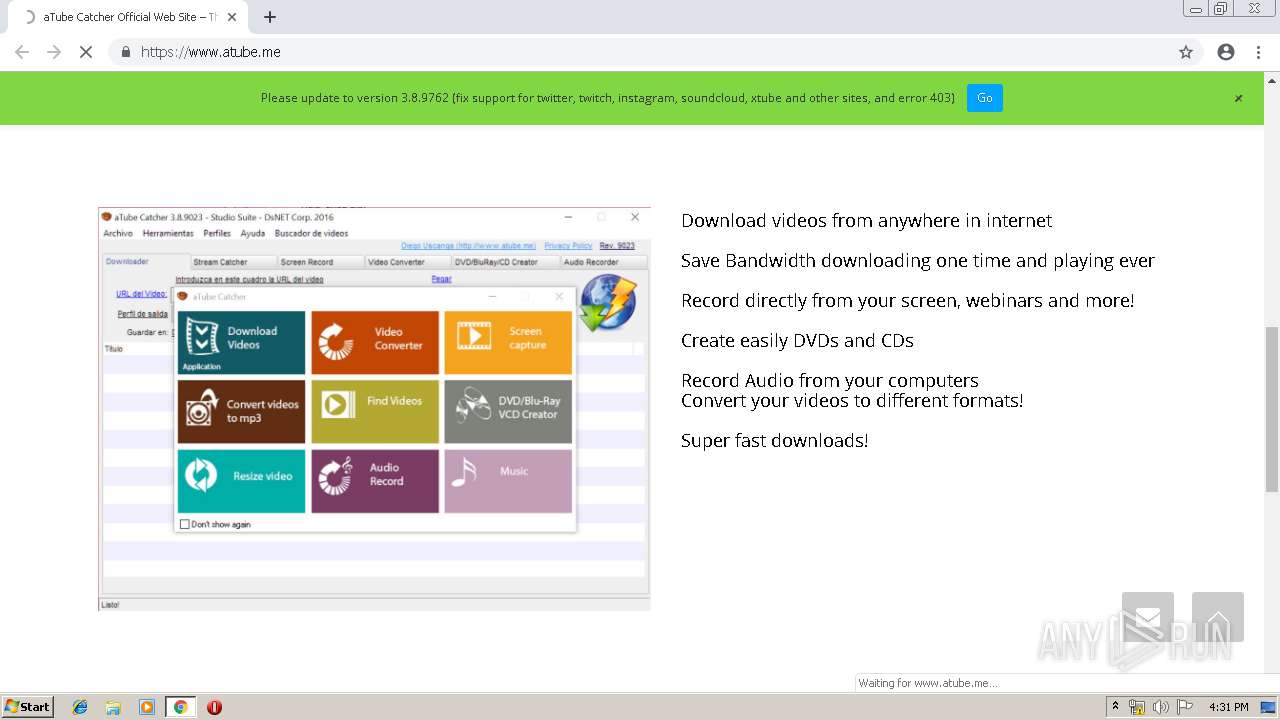Launch Internet Explorer from taskbar

80,707
